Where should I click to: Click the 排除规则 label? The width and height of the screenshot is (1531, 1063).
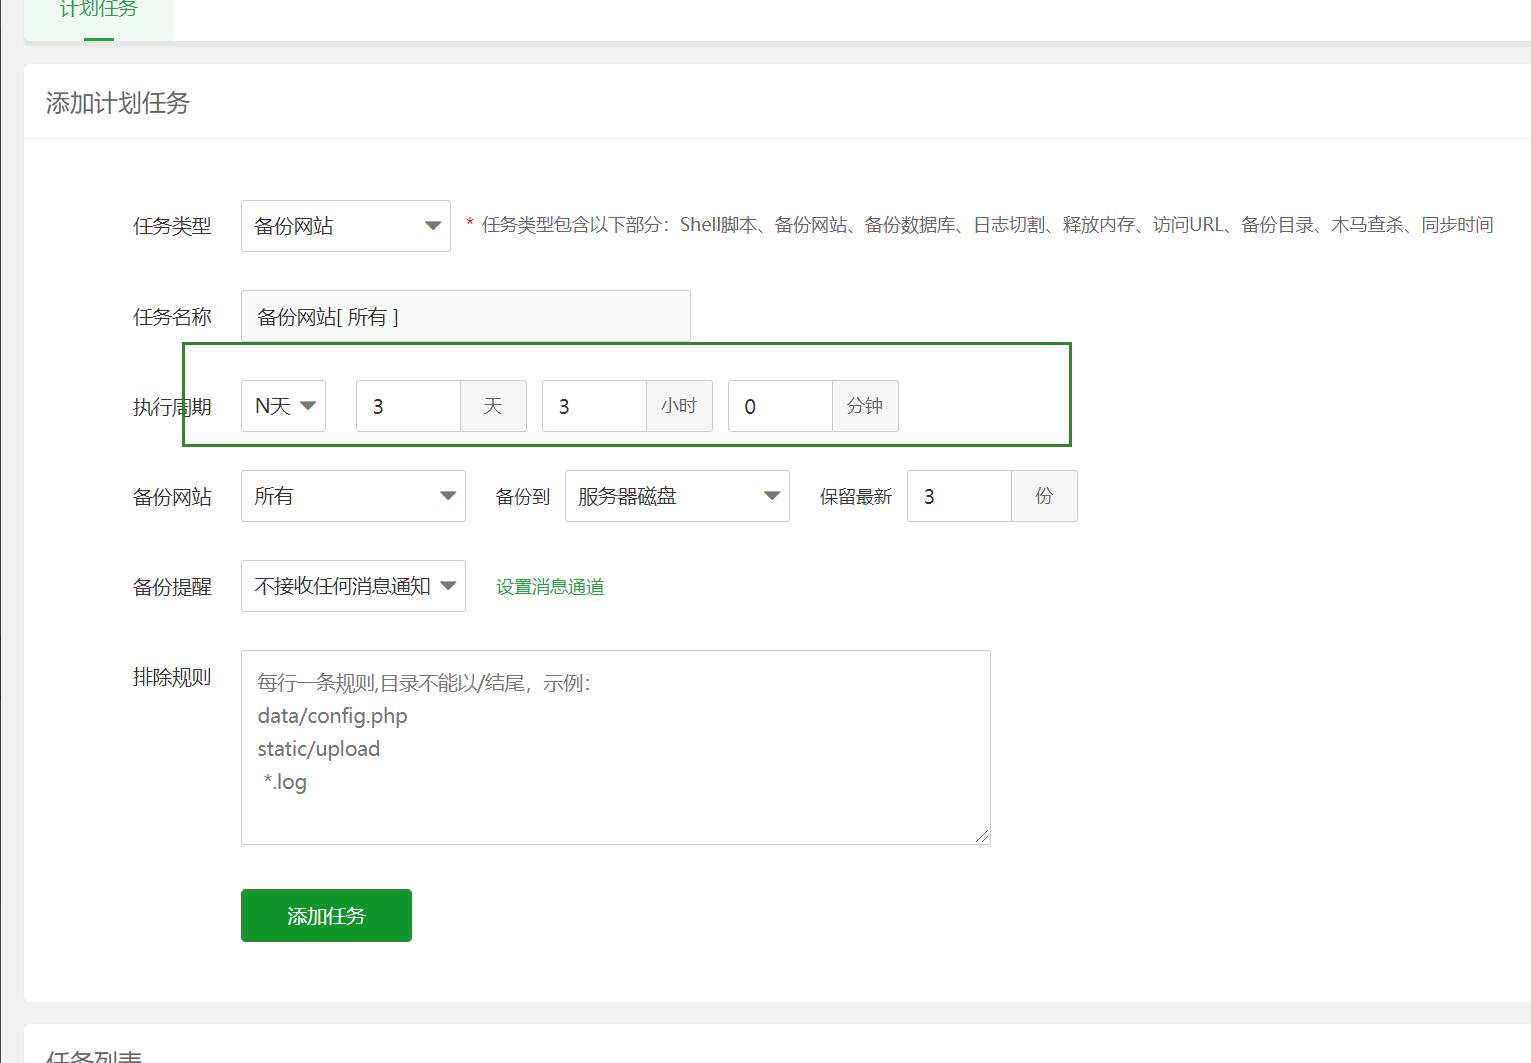click(172, 677)
